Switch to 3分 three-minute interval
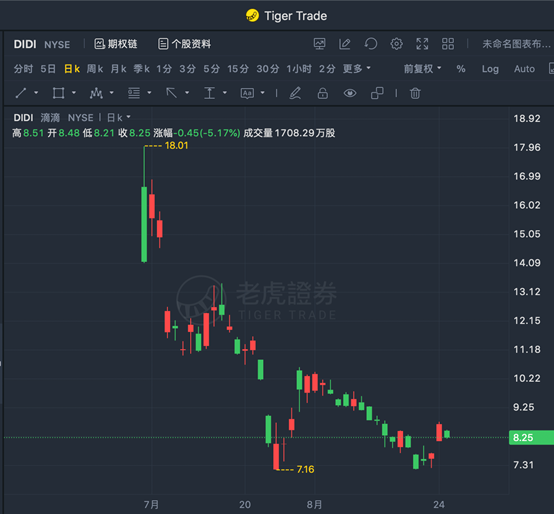Image resolution: width=554 pixels, height=514 pixels. (x=188, y=69)
